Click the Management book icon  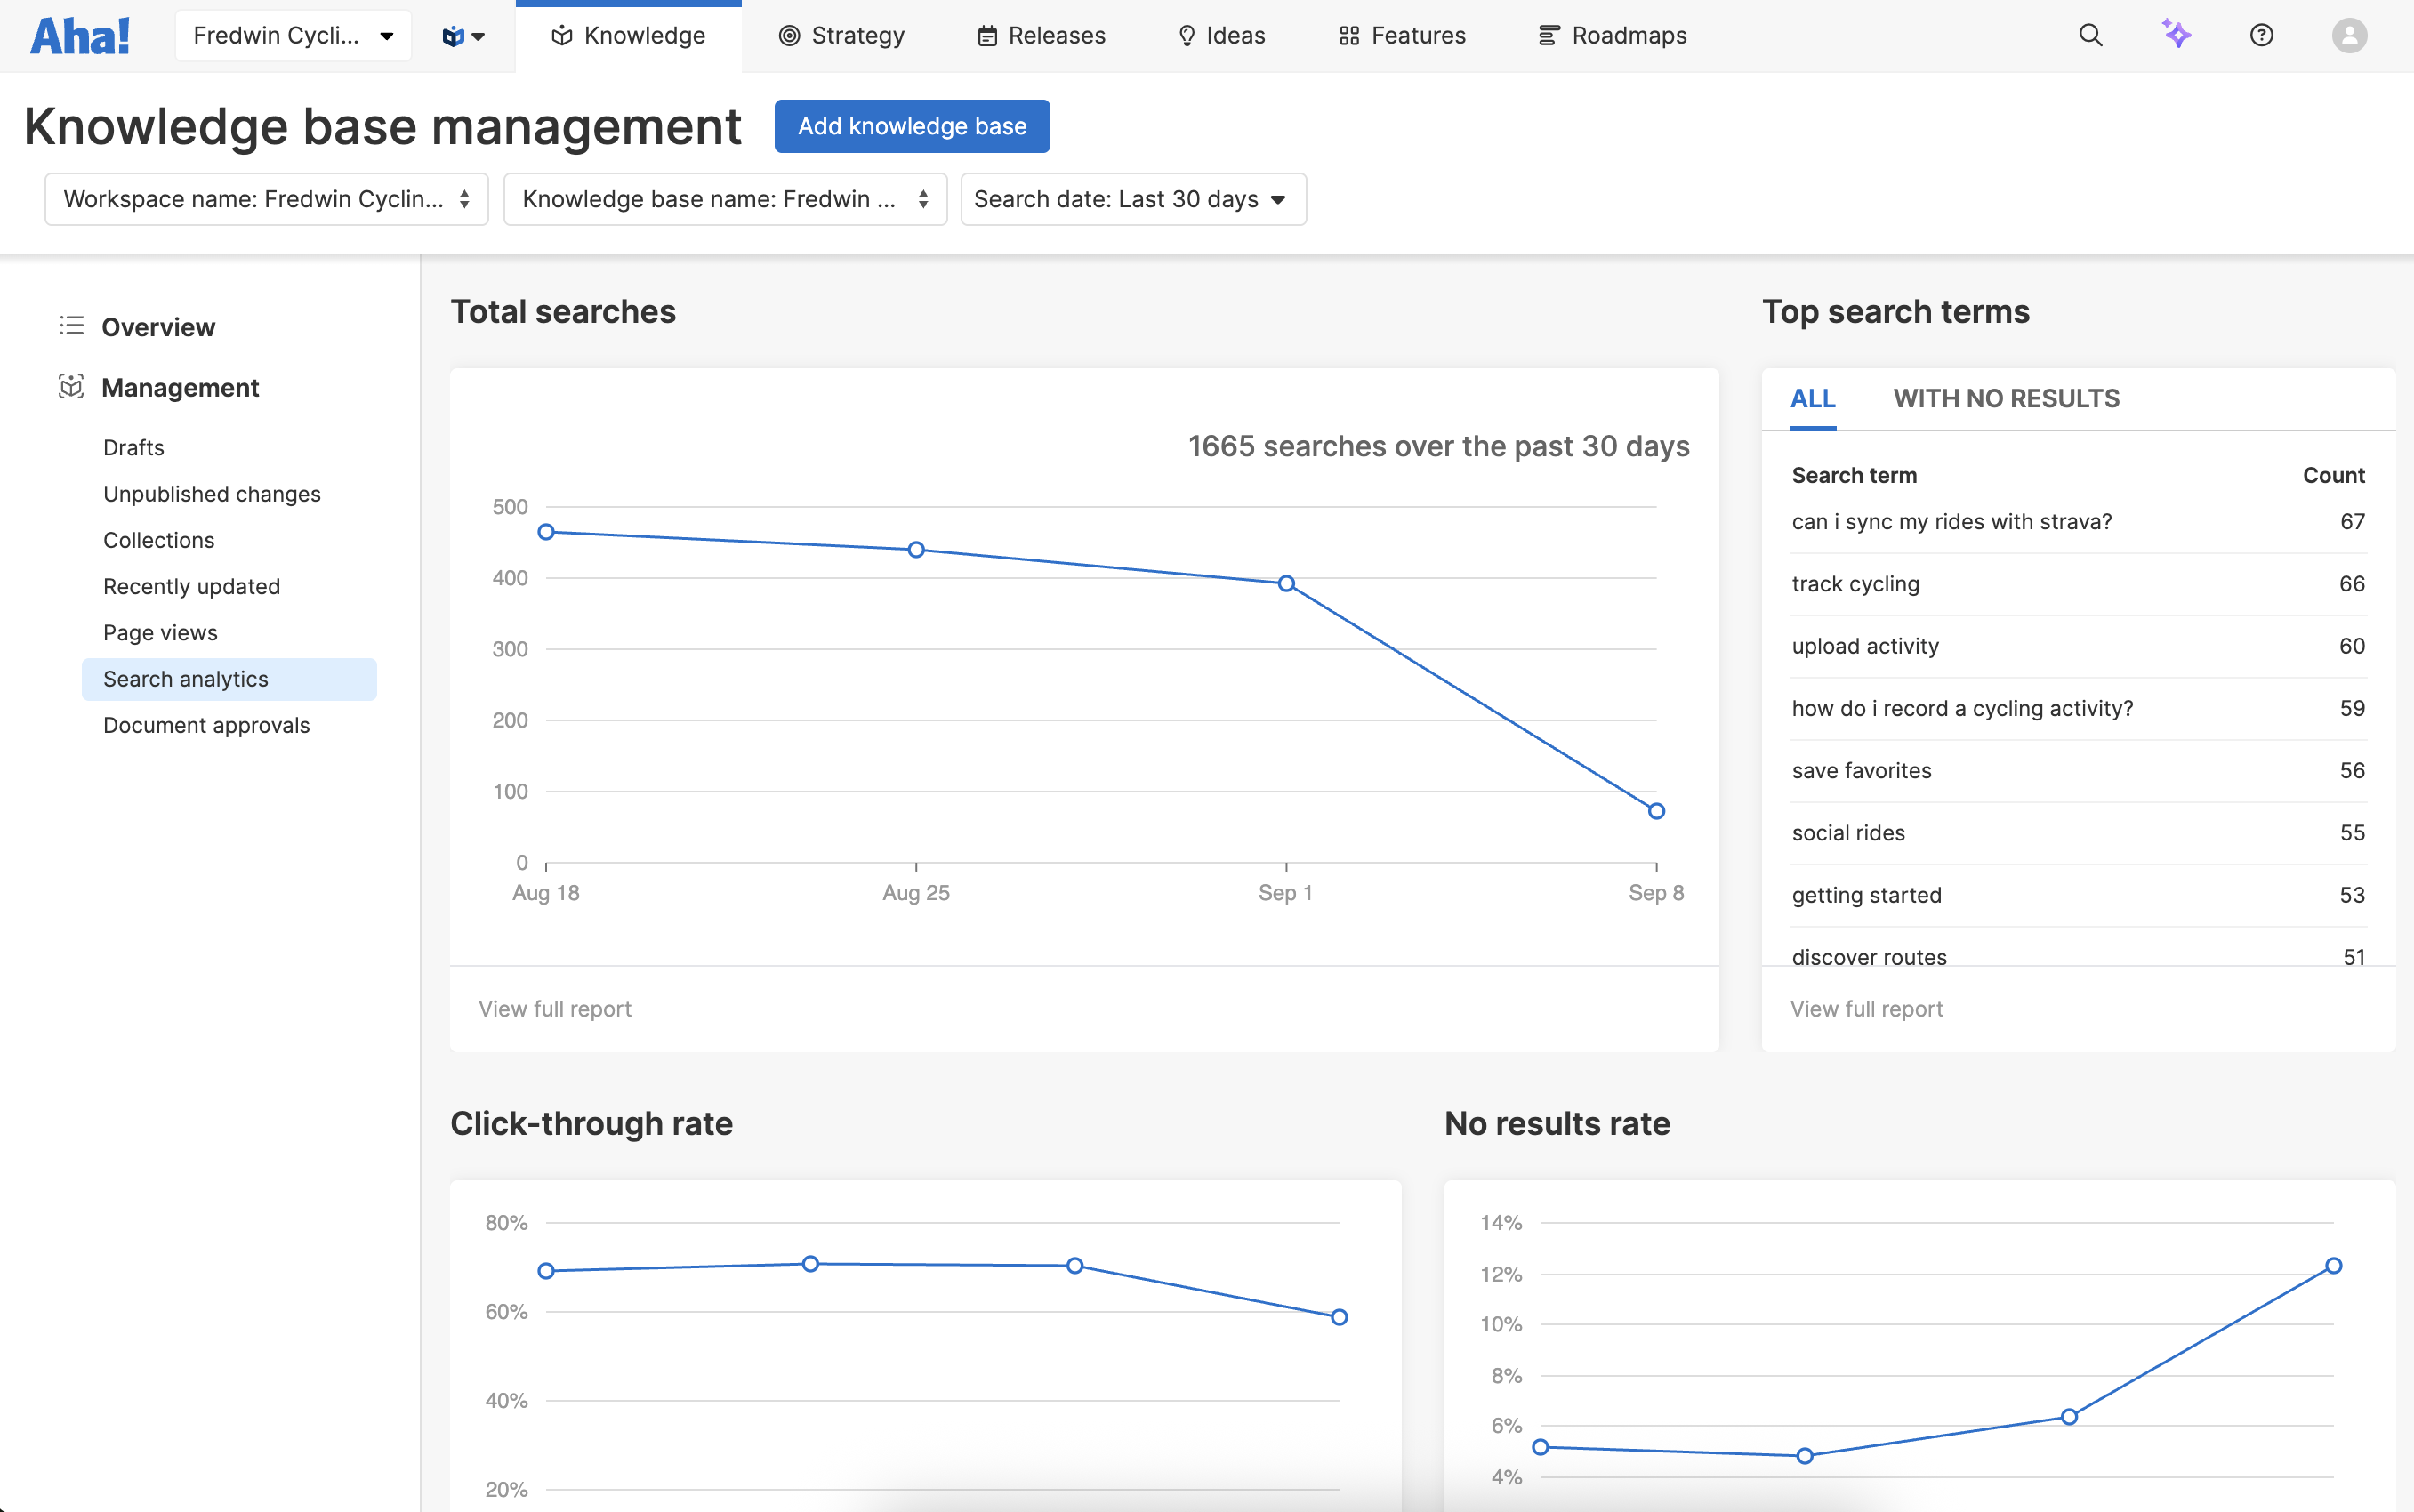71,387
